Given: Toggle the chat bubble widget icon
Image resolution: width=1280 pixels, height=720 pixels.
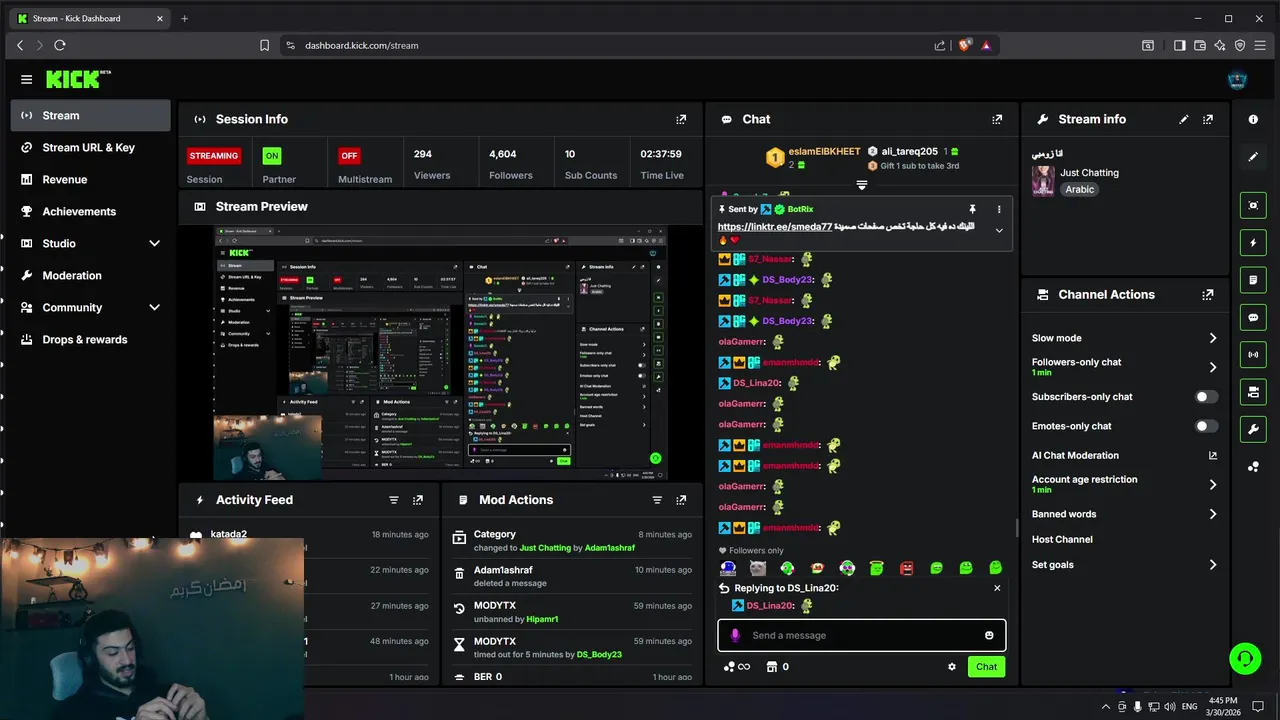Looking at the screenshot, I should pyautogui.click(x=1253, y=317).
